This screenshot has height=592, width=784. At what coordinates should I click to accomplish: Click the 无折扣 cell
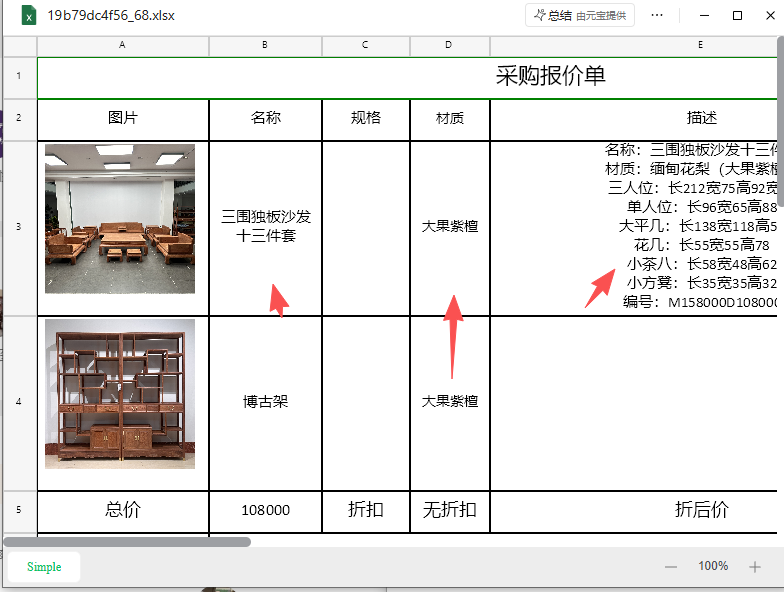(449, 511)
